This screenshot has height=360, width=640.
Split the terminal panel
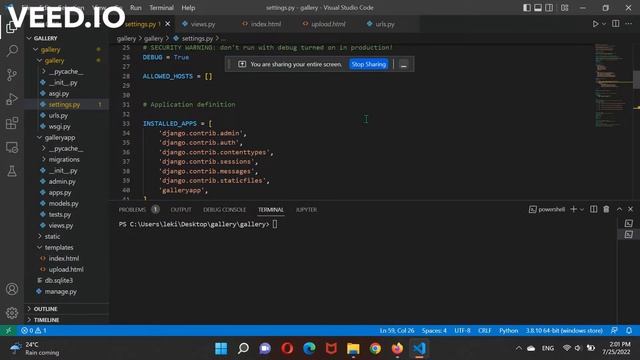tap(593, 209)
